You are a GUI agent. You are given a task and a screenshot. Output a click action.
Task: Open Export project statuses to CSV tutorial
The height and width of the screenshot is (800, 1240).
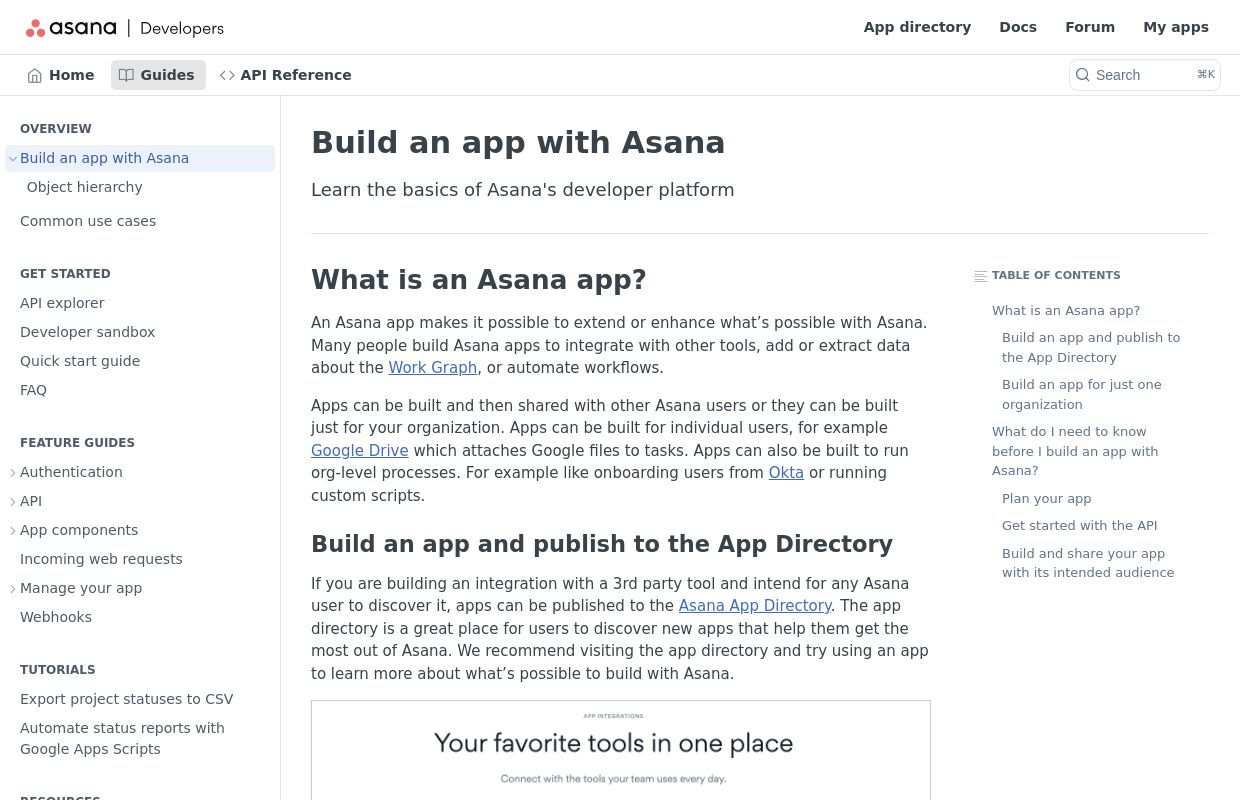coord(127,699)
